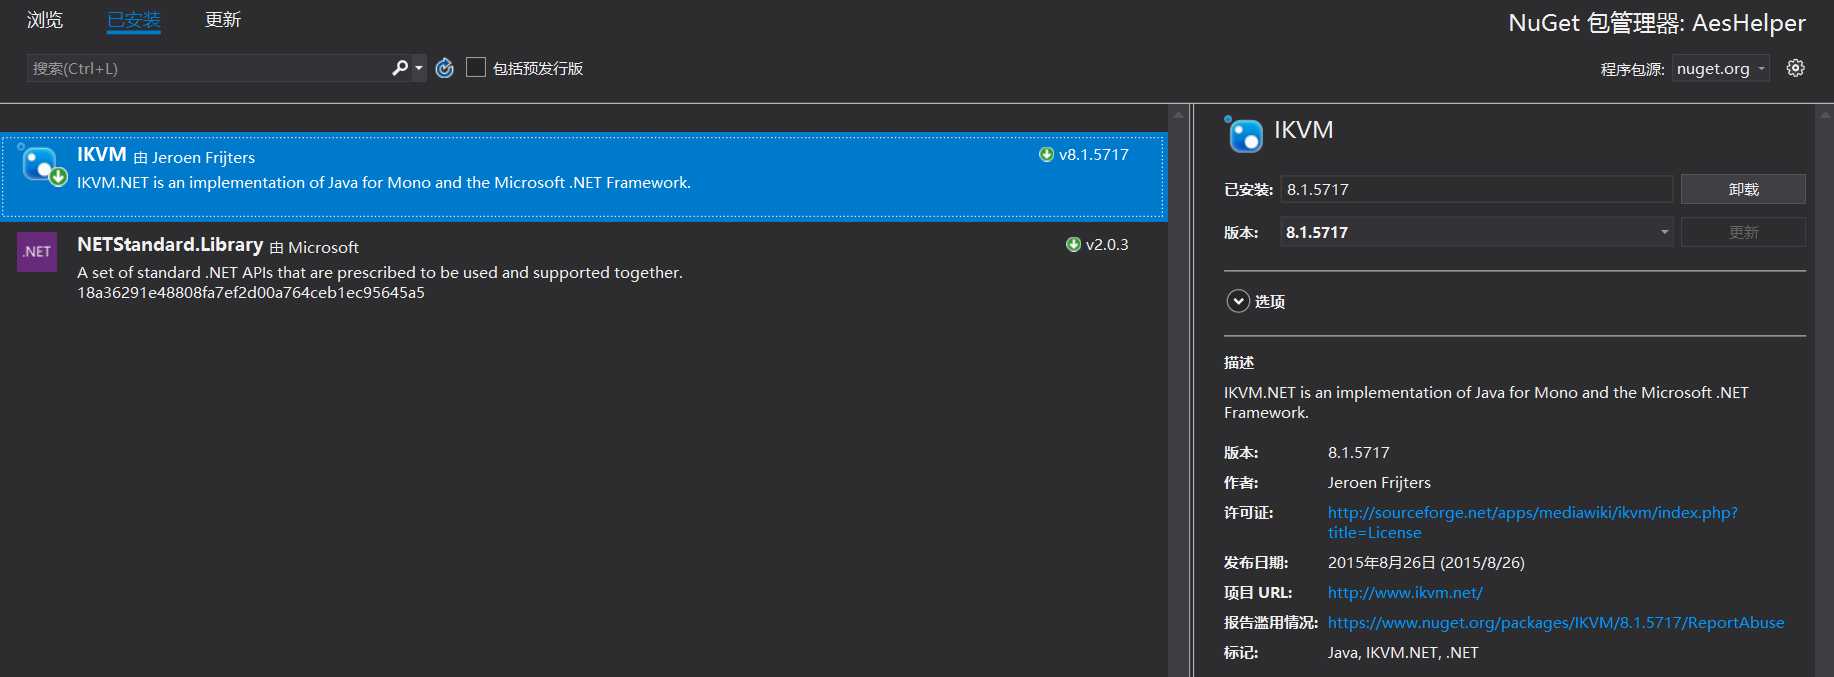This screenshot has width=1834, height=677.
Task: Click the IKVM icon in details pane
Action: (x=1244, y=134)
